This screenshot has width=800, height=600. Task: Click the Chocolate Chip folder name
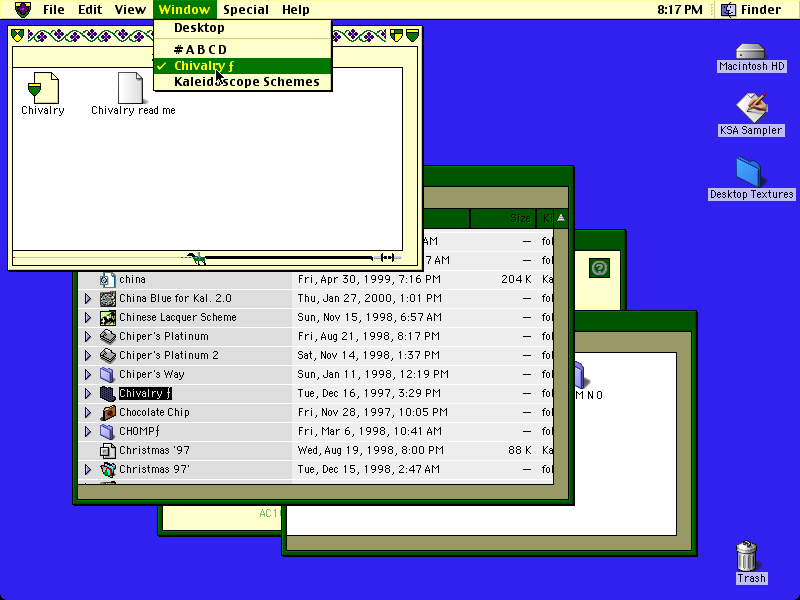[154, 412]
